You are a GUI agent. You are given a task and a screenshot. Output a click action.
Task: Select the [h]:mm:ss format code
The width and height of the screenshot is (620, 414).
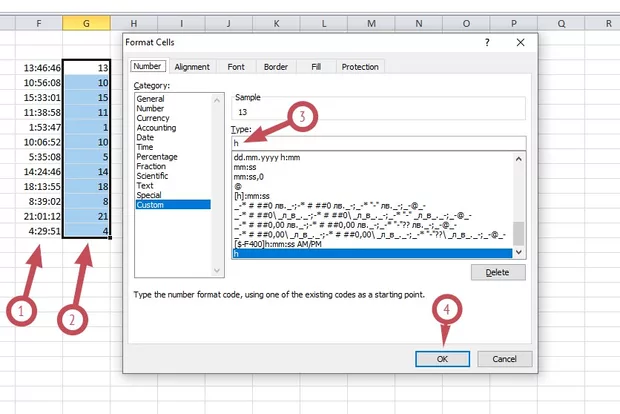click(253, 198)
